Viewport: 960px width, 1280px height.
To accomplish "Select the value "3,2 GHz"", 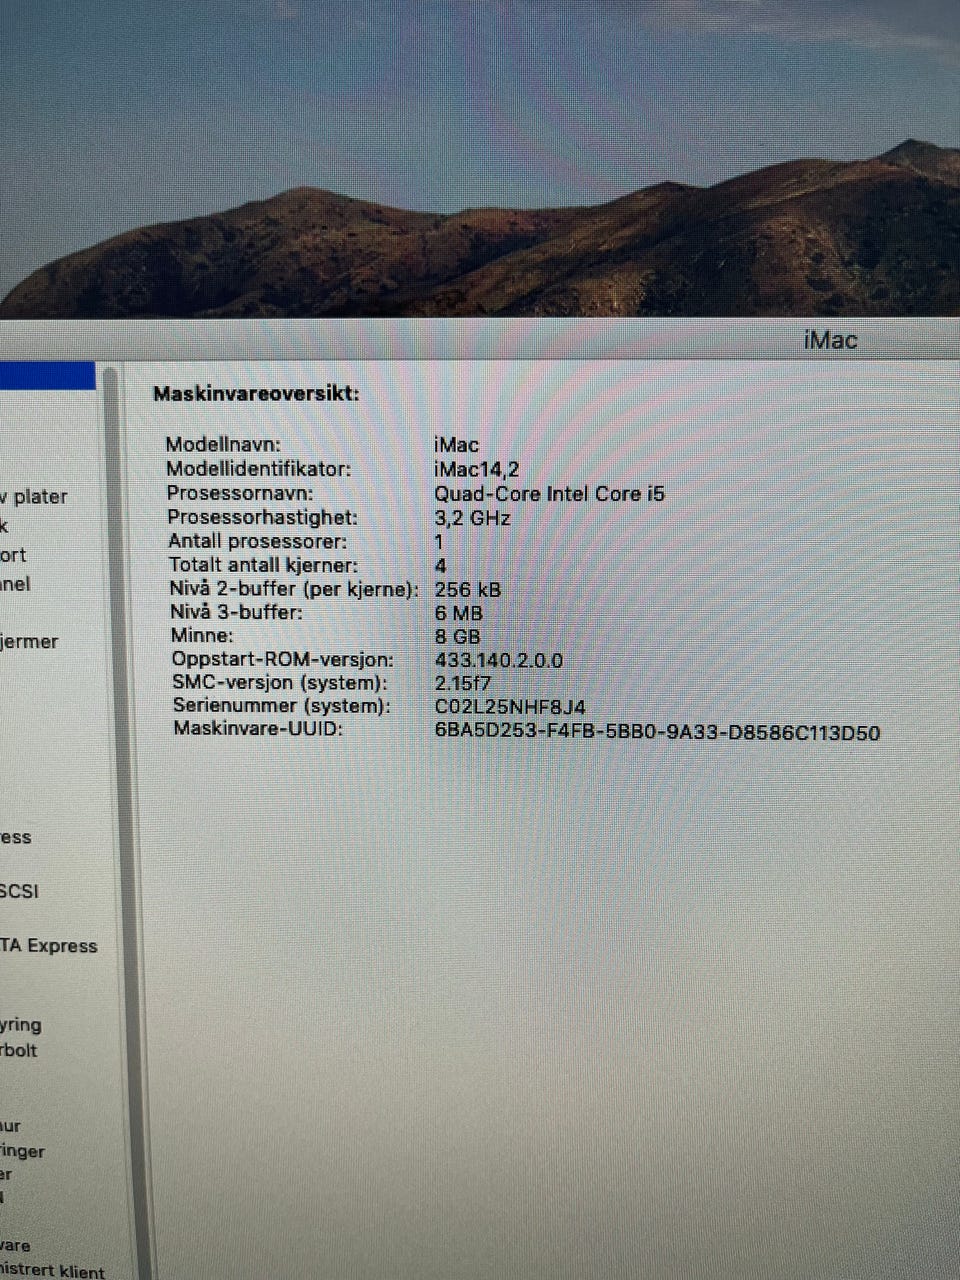I will click(472, 518).
